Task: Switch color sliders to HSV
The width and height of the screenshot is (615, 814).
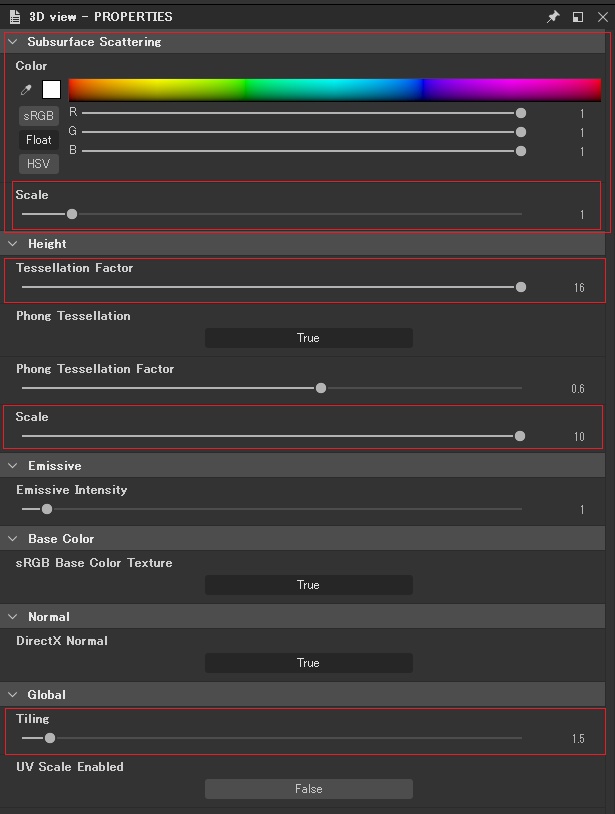Action: coord(39,164)
